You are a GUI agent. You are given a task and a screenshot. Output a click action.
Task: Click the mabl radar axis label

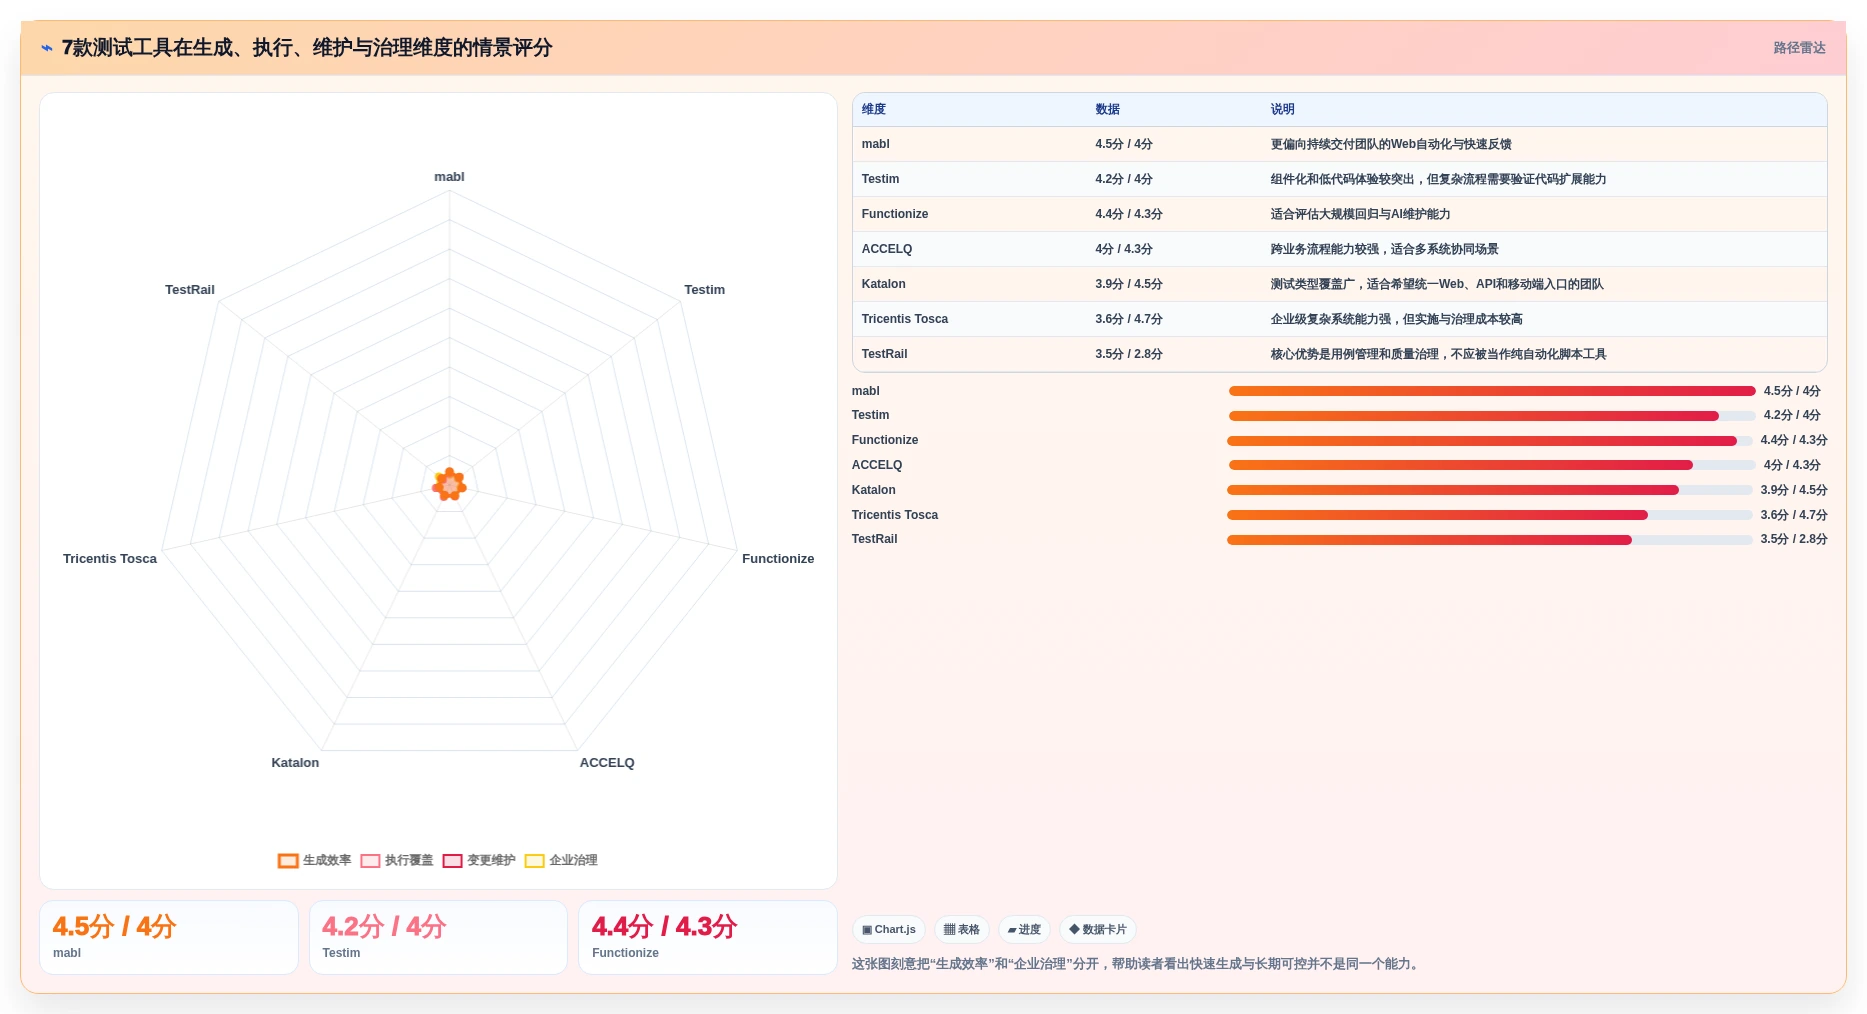pos(449,177)
